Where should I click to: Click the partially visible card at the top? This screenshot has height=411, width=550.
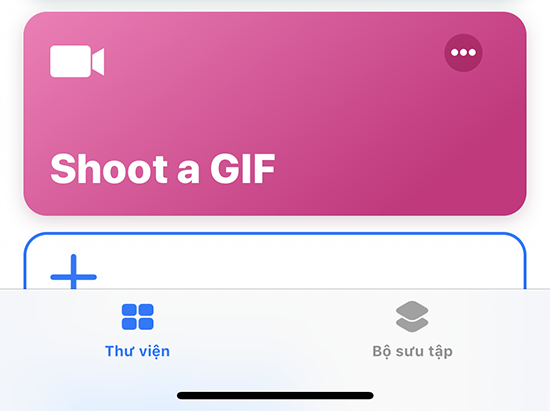275,2
